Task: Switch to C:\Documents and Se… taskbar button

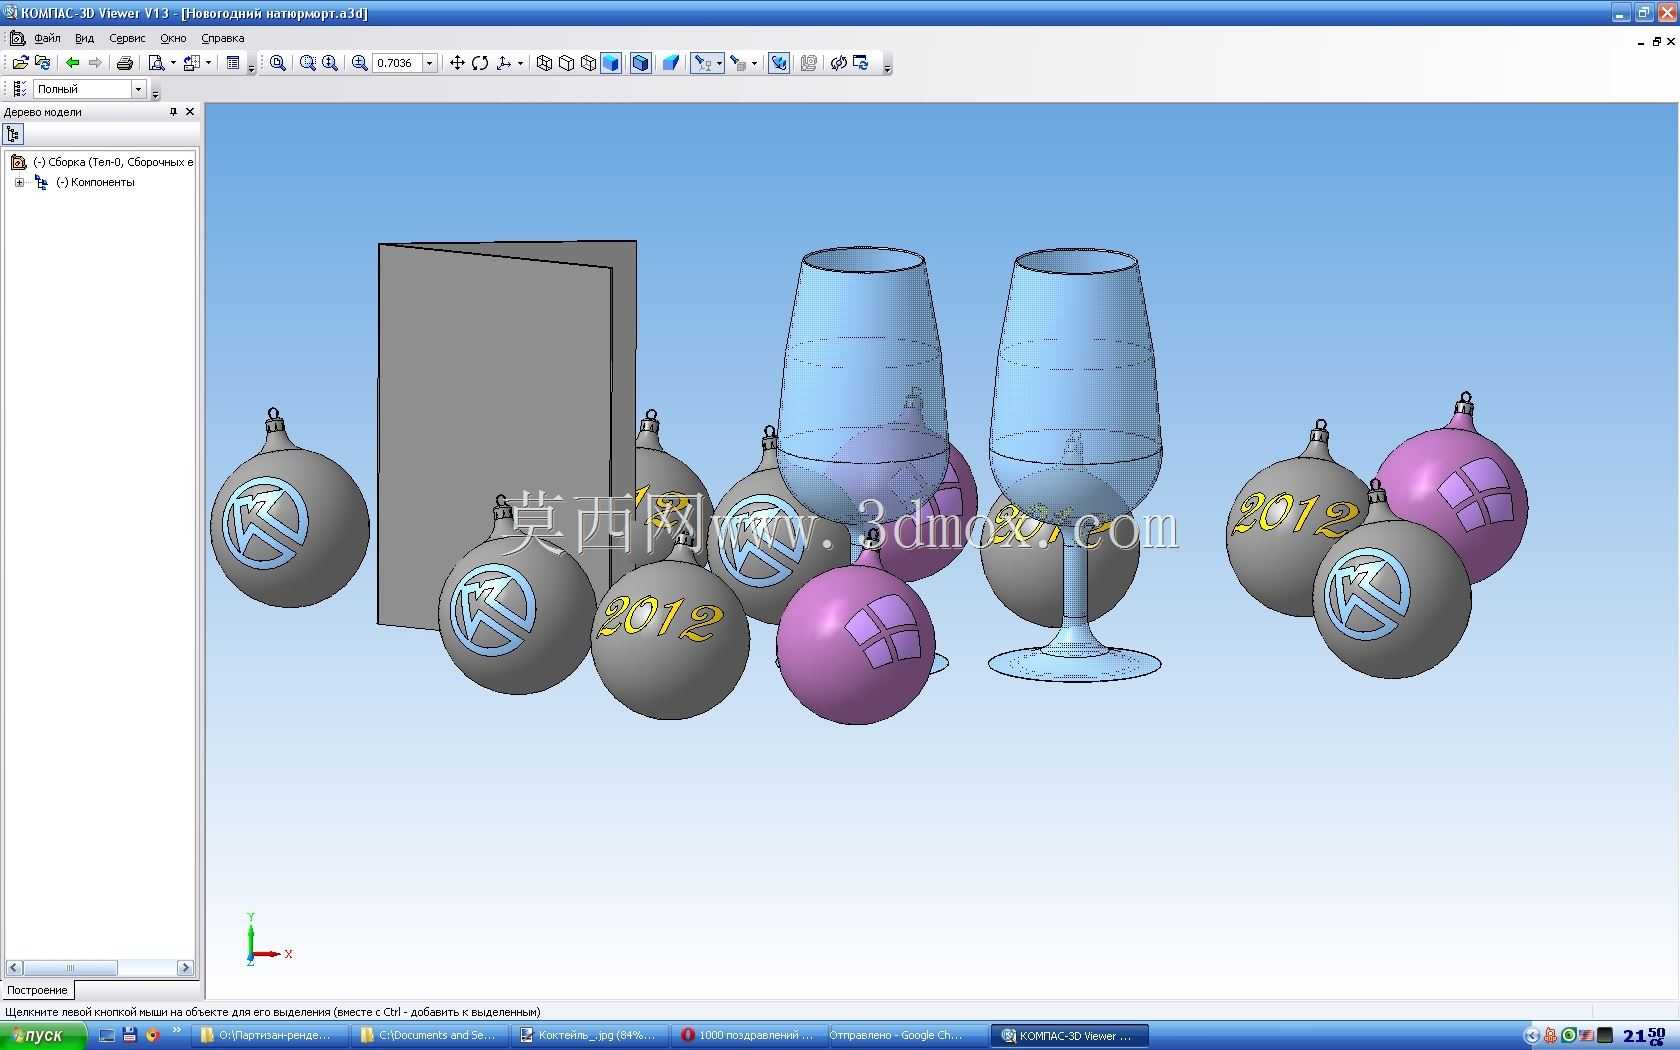Action: pos(432,1035)
